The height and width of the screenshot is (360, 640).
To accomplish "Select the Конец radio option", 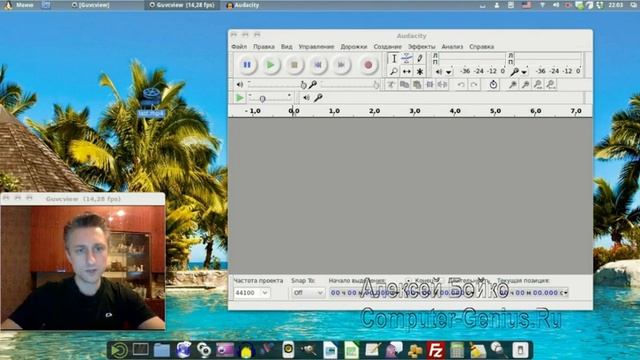I will coord(409,280).
